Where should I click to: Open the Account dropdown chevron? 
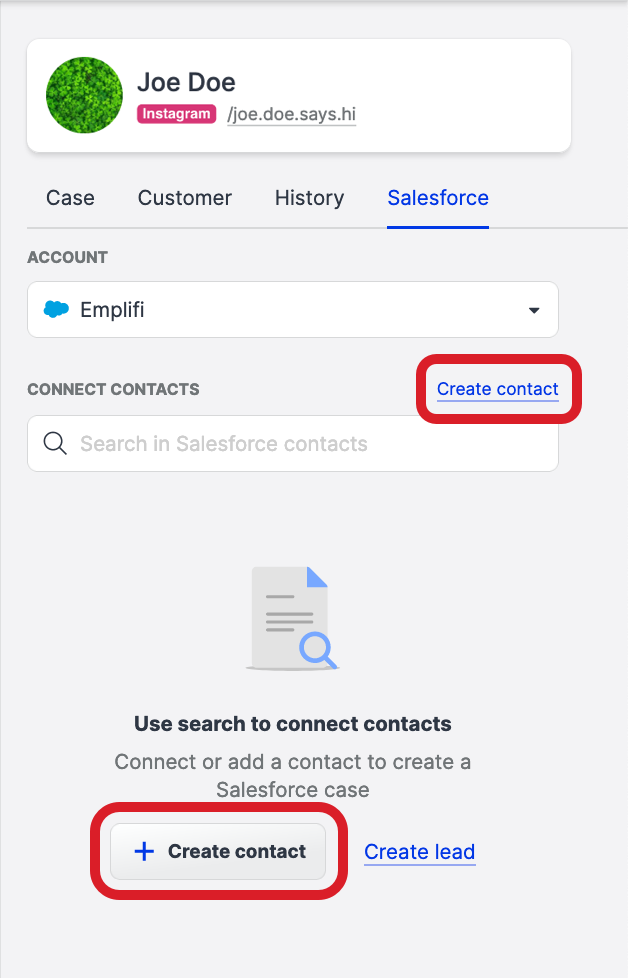533,309
